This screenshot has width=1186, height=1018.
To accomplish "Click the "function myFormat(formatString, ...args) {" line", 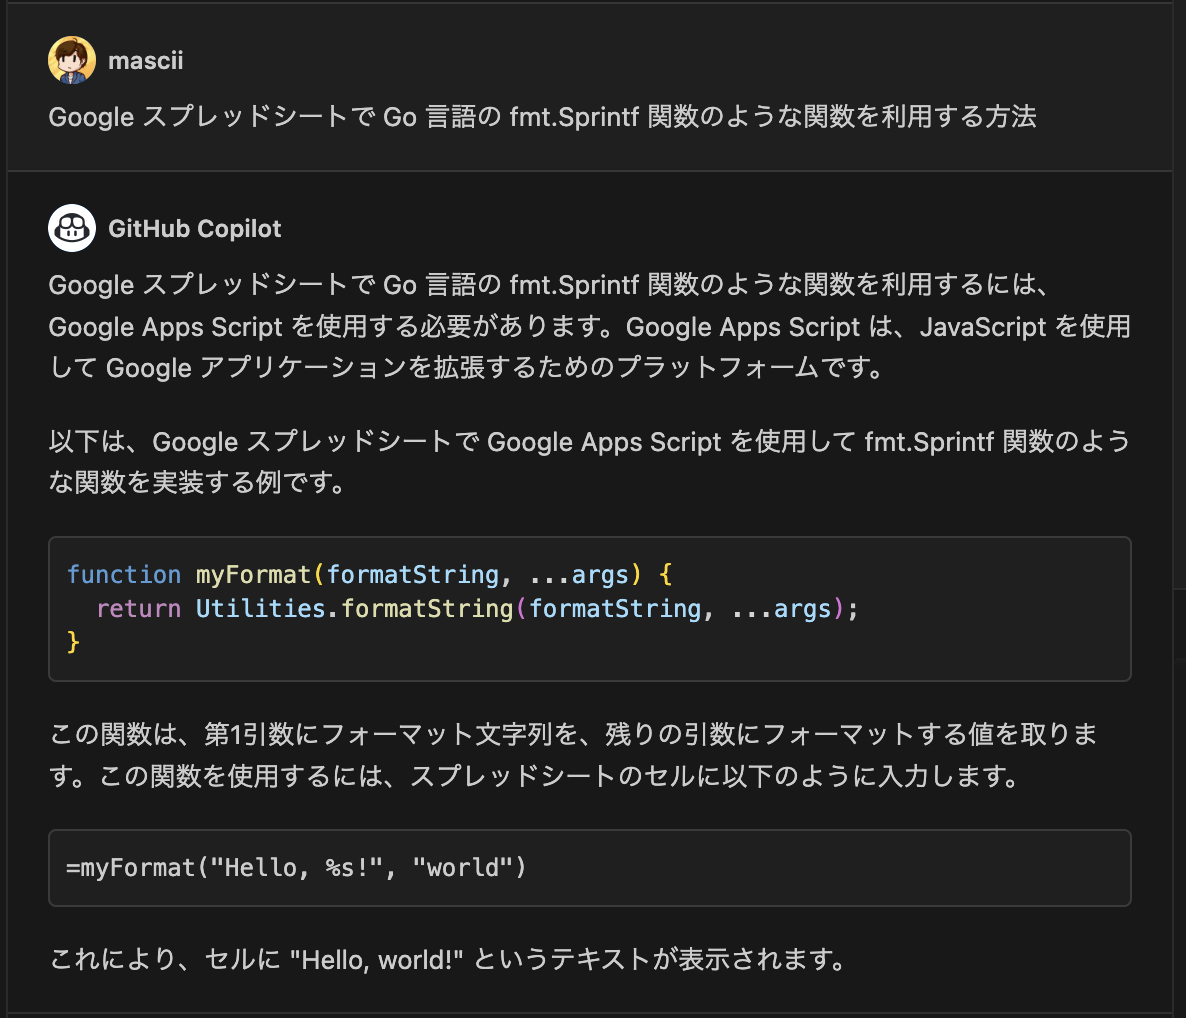I will point(369,575).
